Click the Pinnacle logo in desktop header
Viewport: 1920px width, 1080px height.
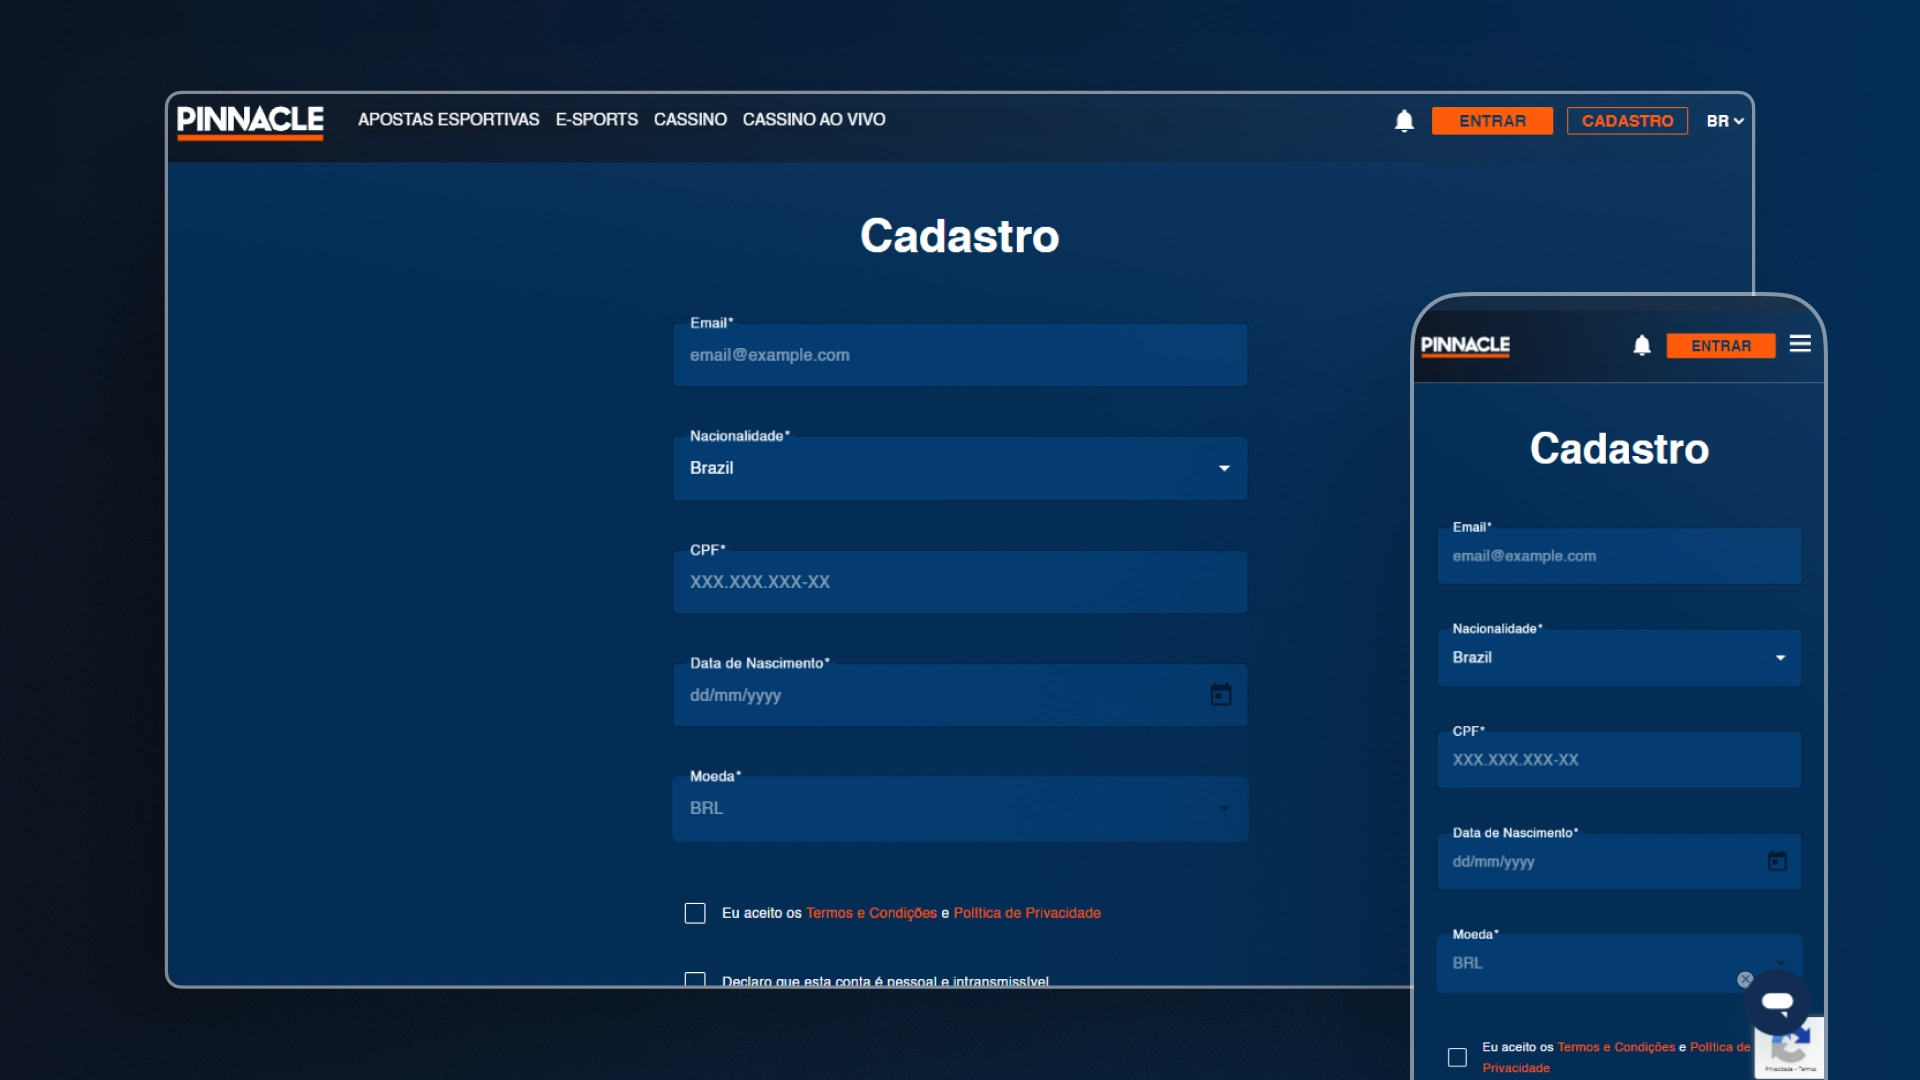250,121
